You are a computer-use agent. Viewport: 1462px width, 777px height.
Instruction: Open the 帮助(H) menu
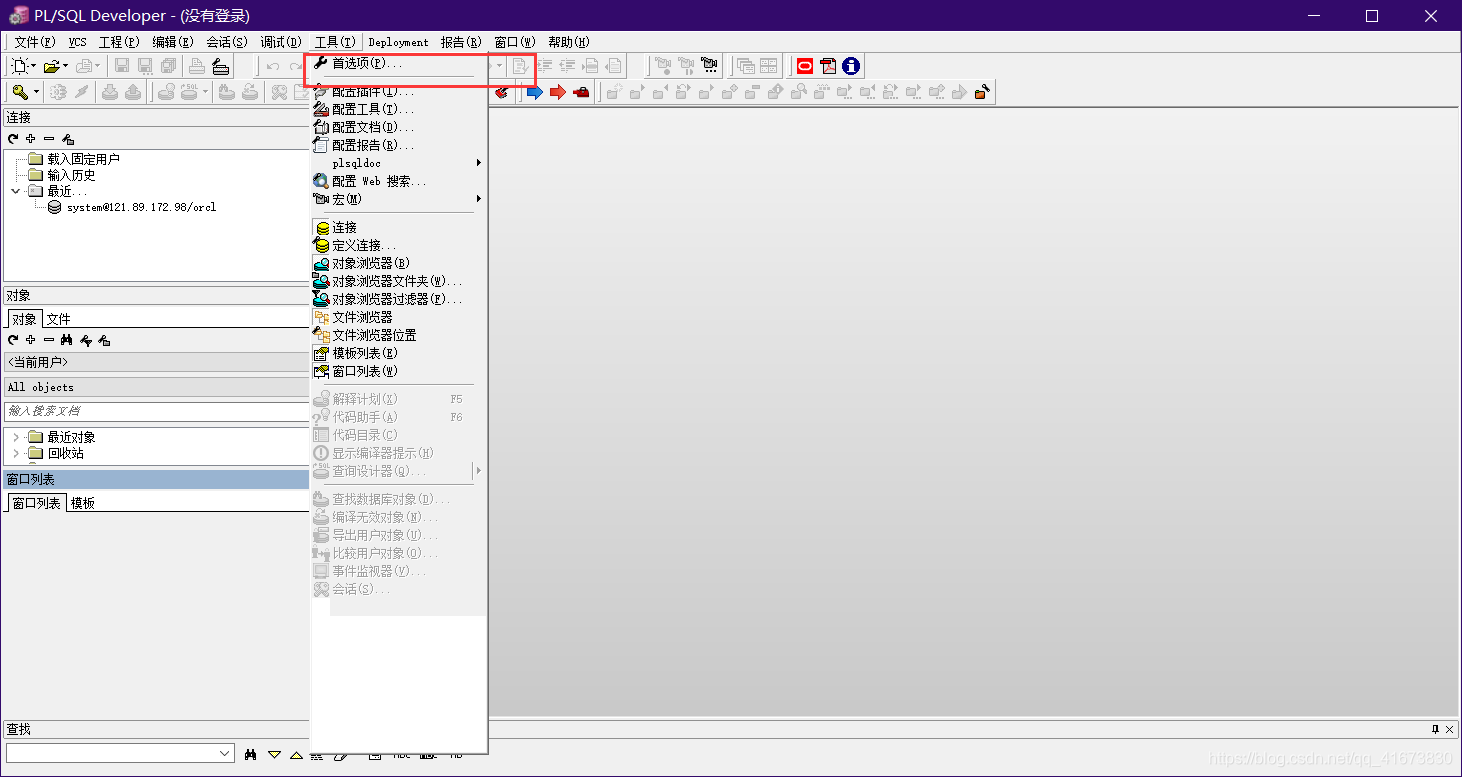click(569, 42)
